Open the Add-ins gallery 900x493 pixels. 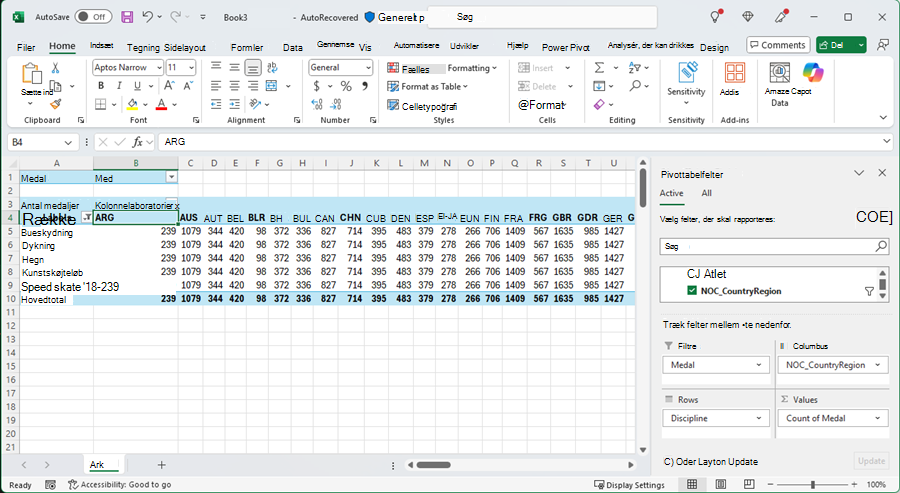[735, 79]
